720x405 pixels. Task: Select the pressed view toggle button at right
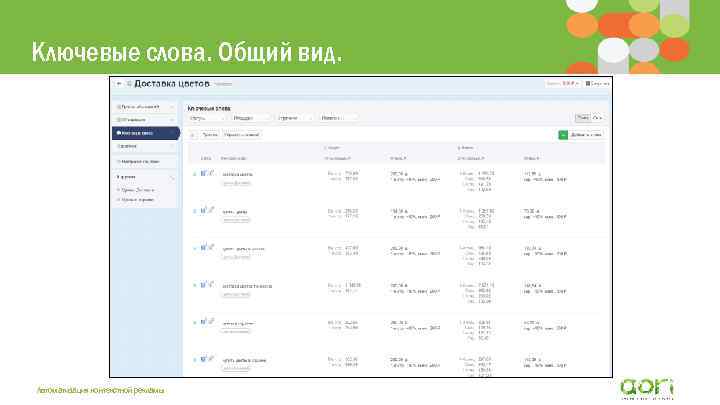pos(583,118)
